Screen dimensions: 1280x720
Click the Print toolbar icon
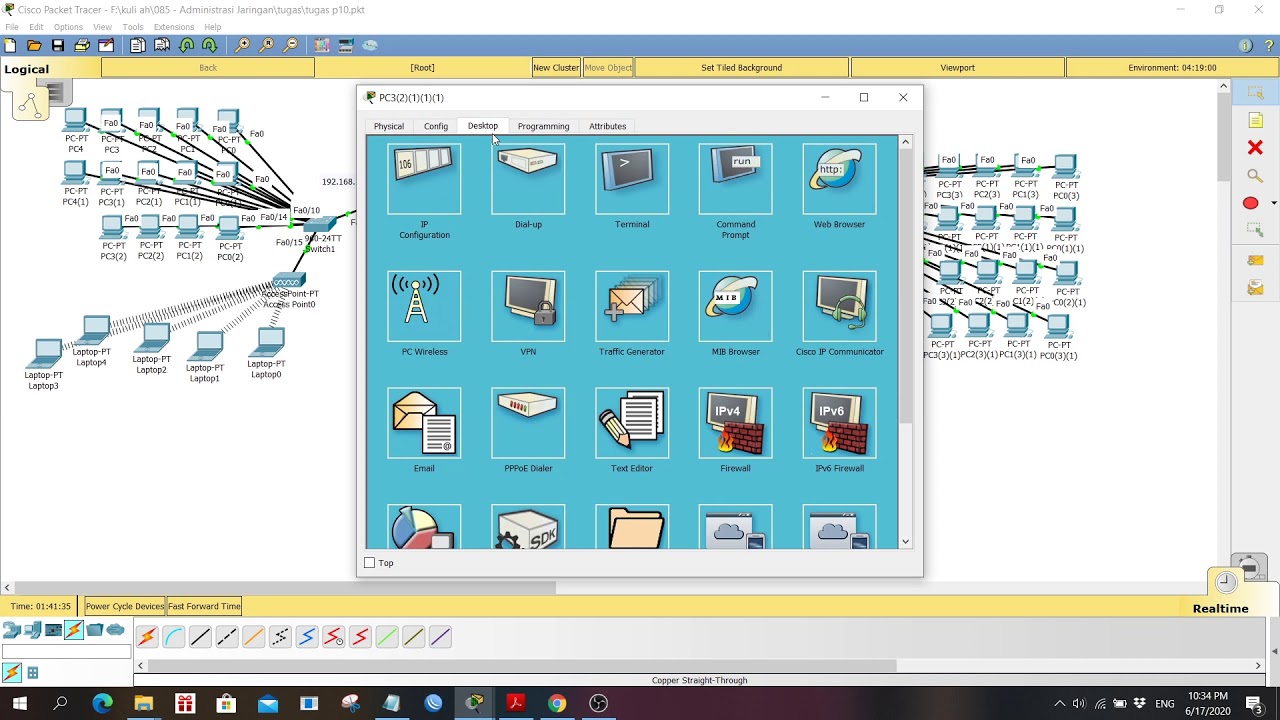click(x=82, y=45)
